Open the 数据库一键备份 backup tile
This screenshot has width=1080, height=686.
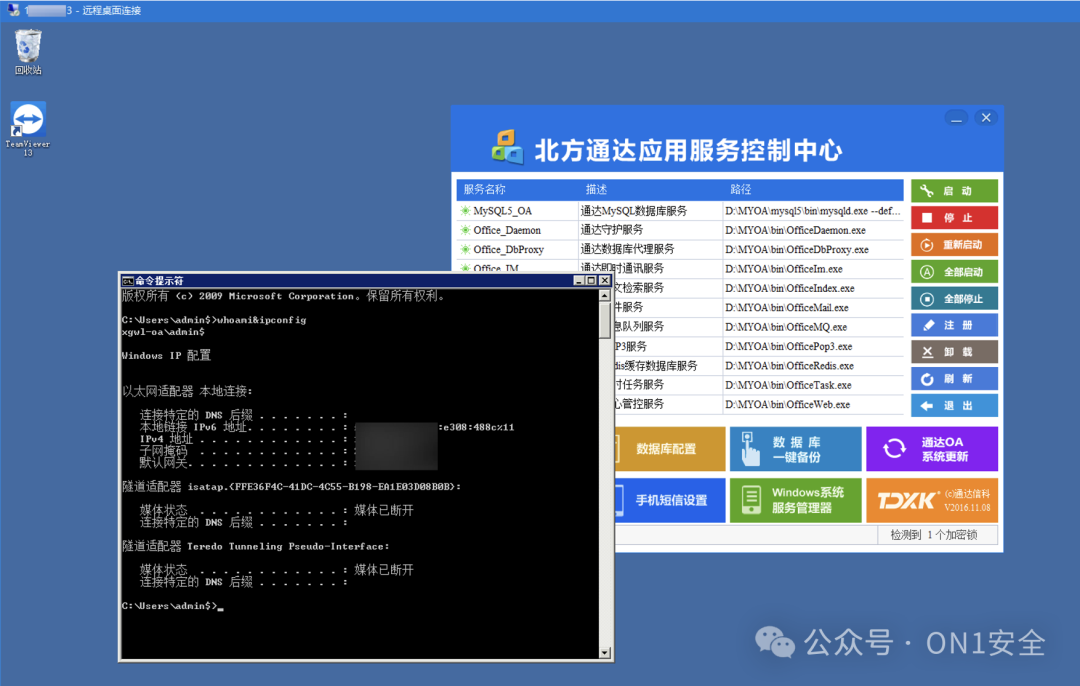(796, 449)
